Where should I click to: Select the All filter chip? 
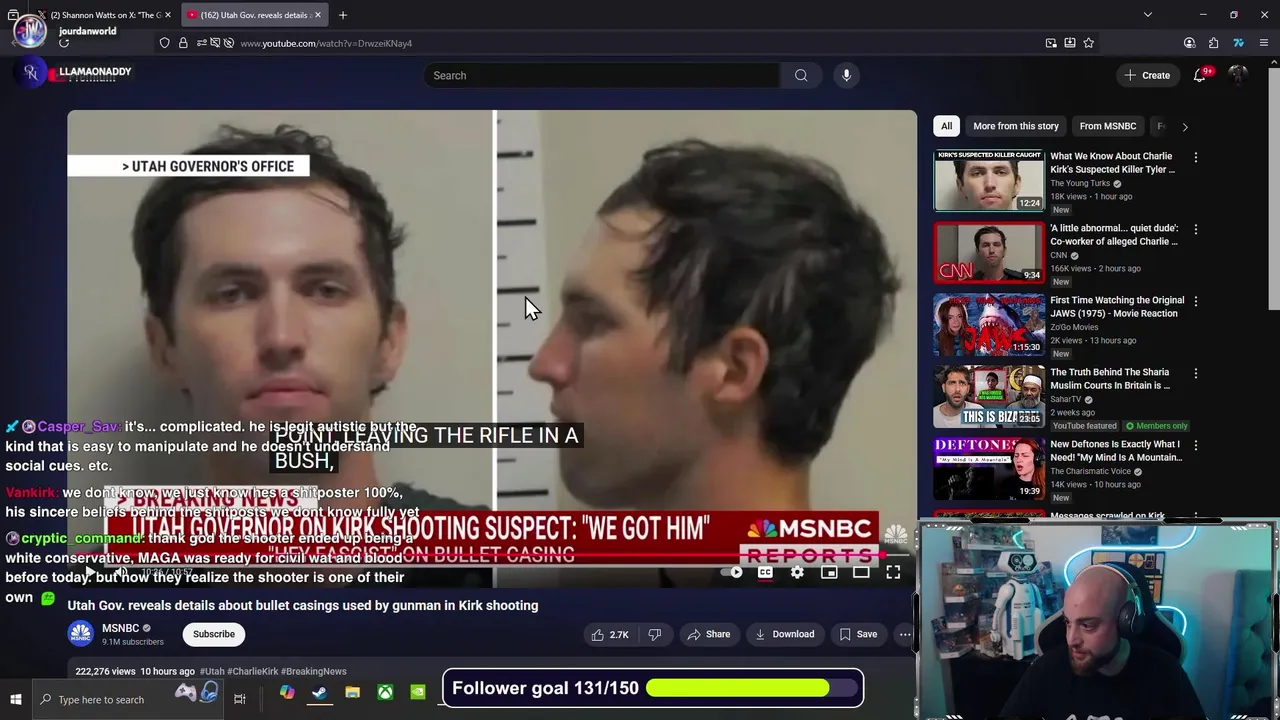click(x=946, y=126)
